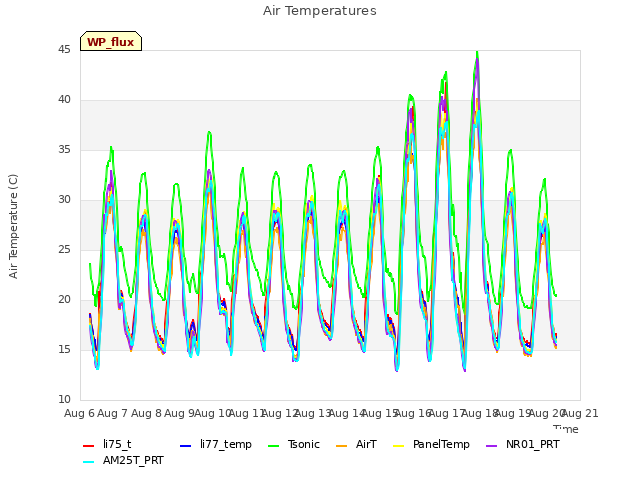Click the red li75_t legend swatch
The height and width of the screenshot is (480, 640).
tap(89, 446)
